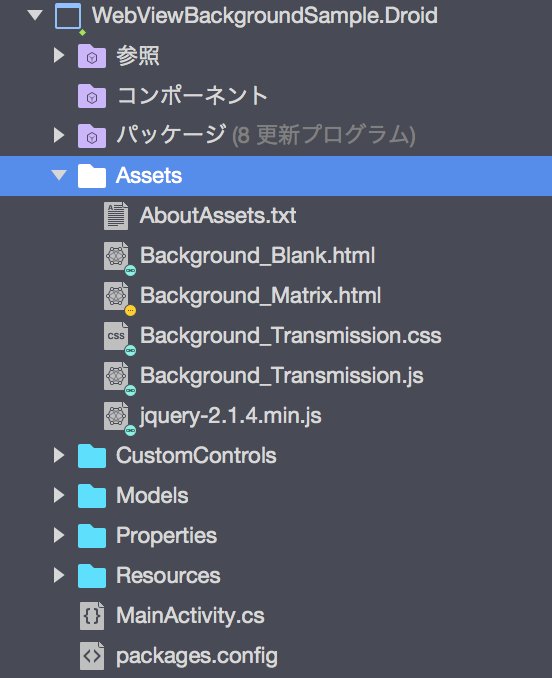Select the CustomControls folder label
This screenshot has height=678, width=552.
[196, 456]
